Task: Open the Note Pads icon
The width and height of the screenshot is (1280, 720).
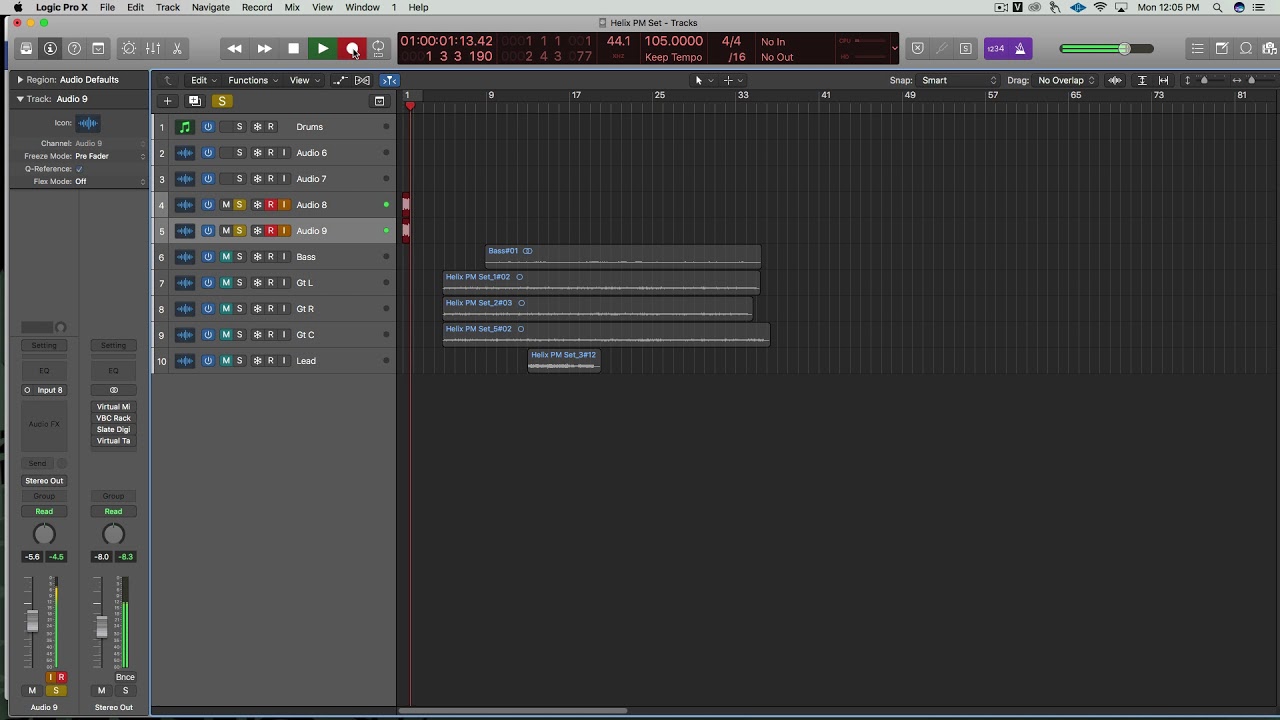Action: [x=1222, y=48]
